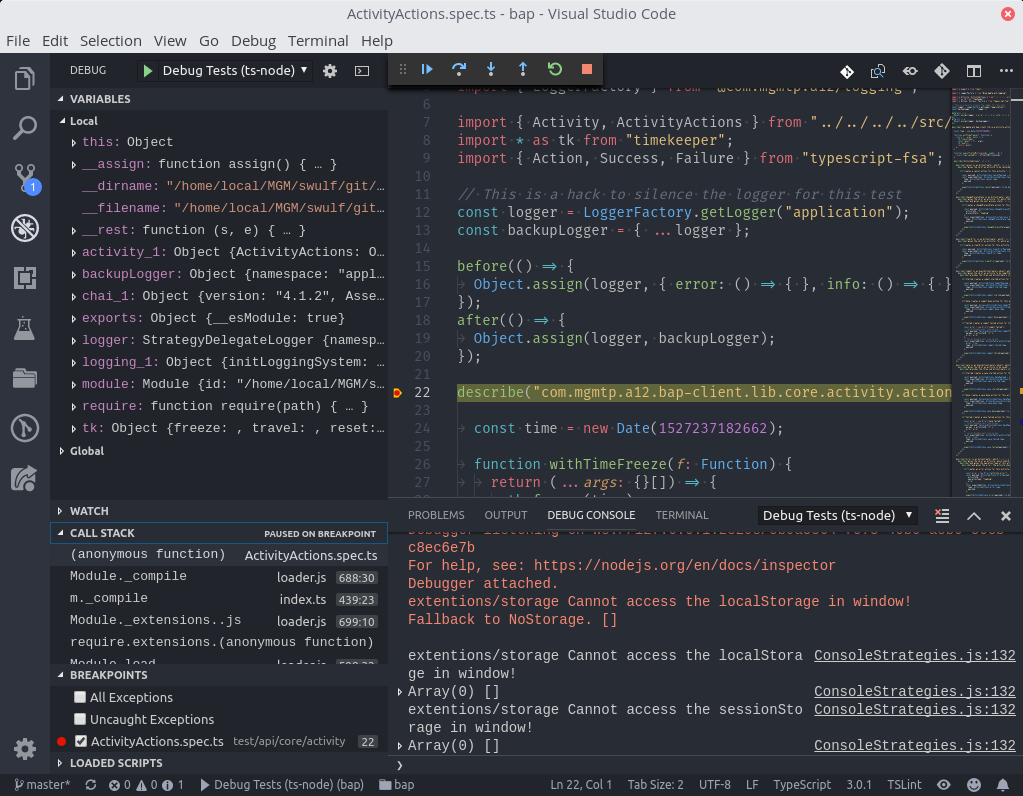Open launch.json configuration gear
Image resolution: width=1023 pixels, height=796 pixels.
click(330, 70)
